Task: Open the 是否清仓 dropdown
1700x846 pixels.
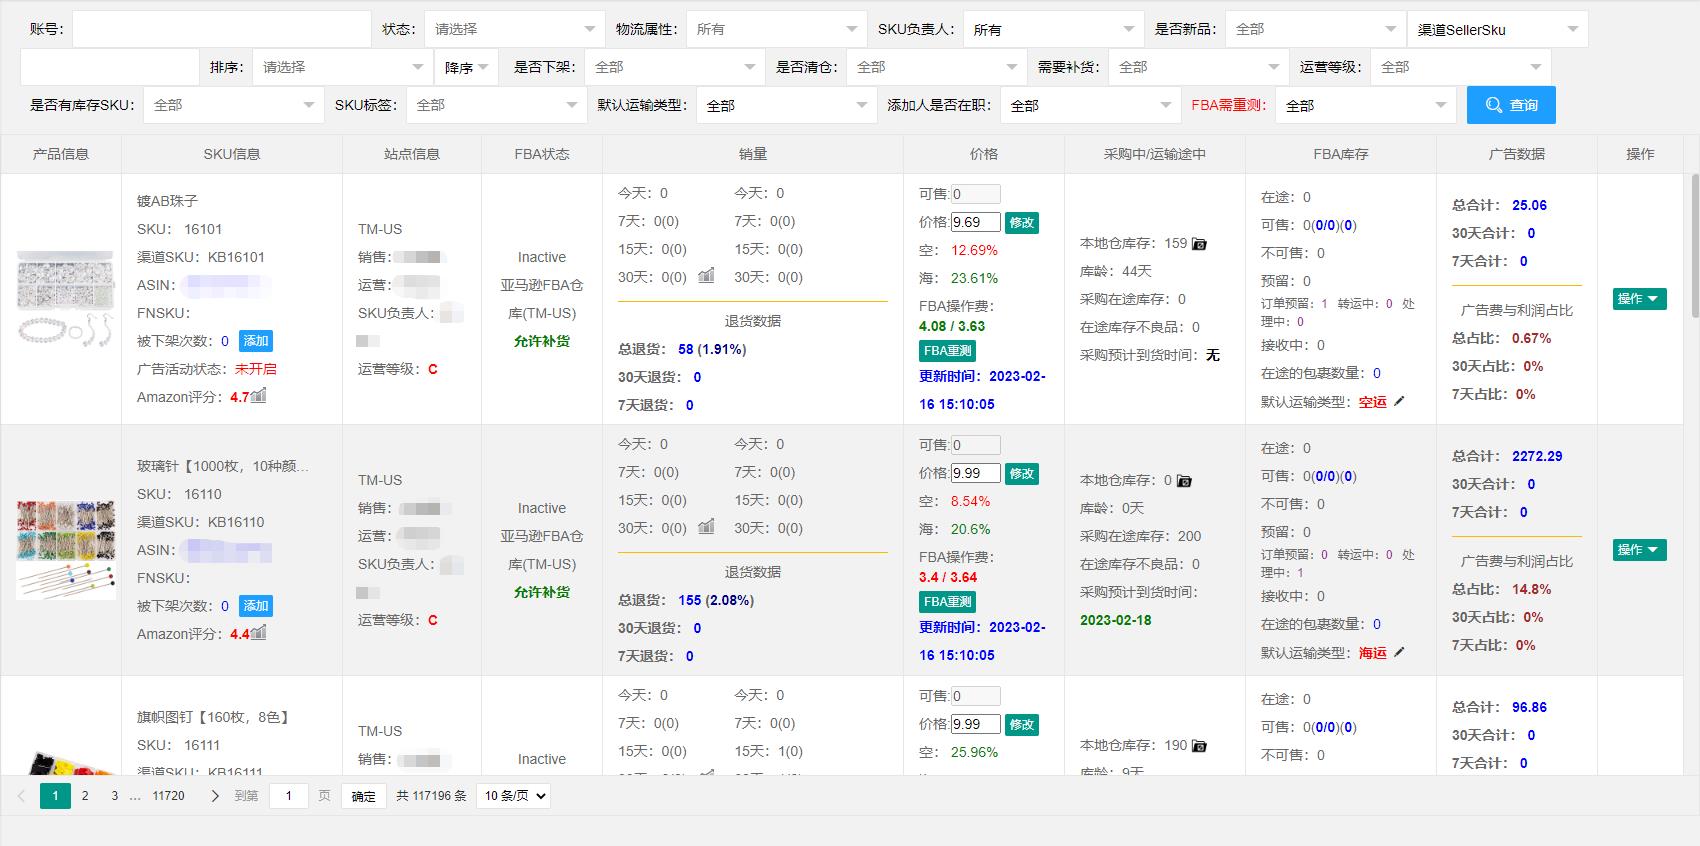Action: click(937, 67)
